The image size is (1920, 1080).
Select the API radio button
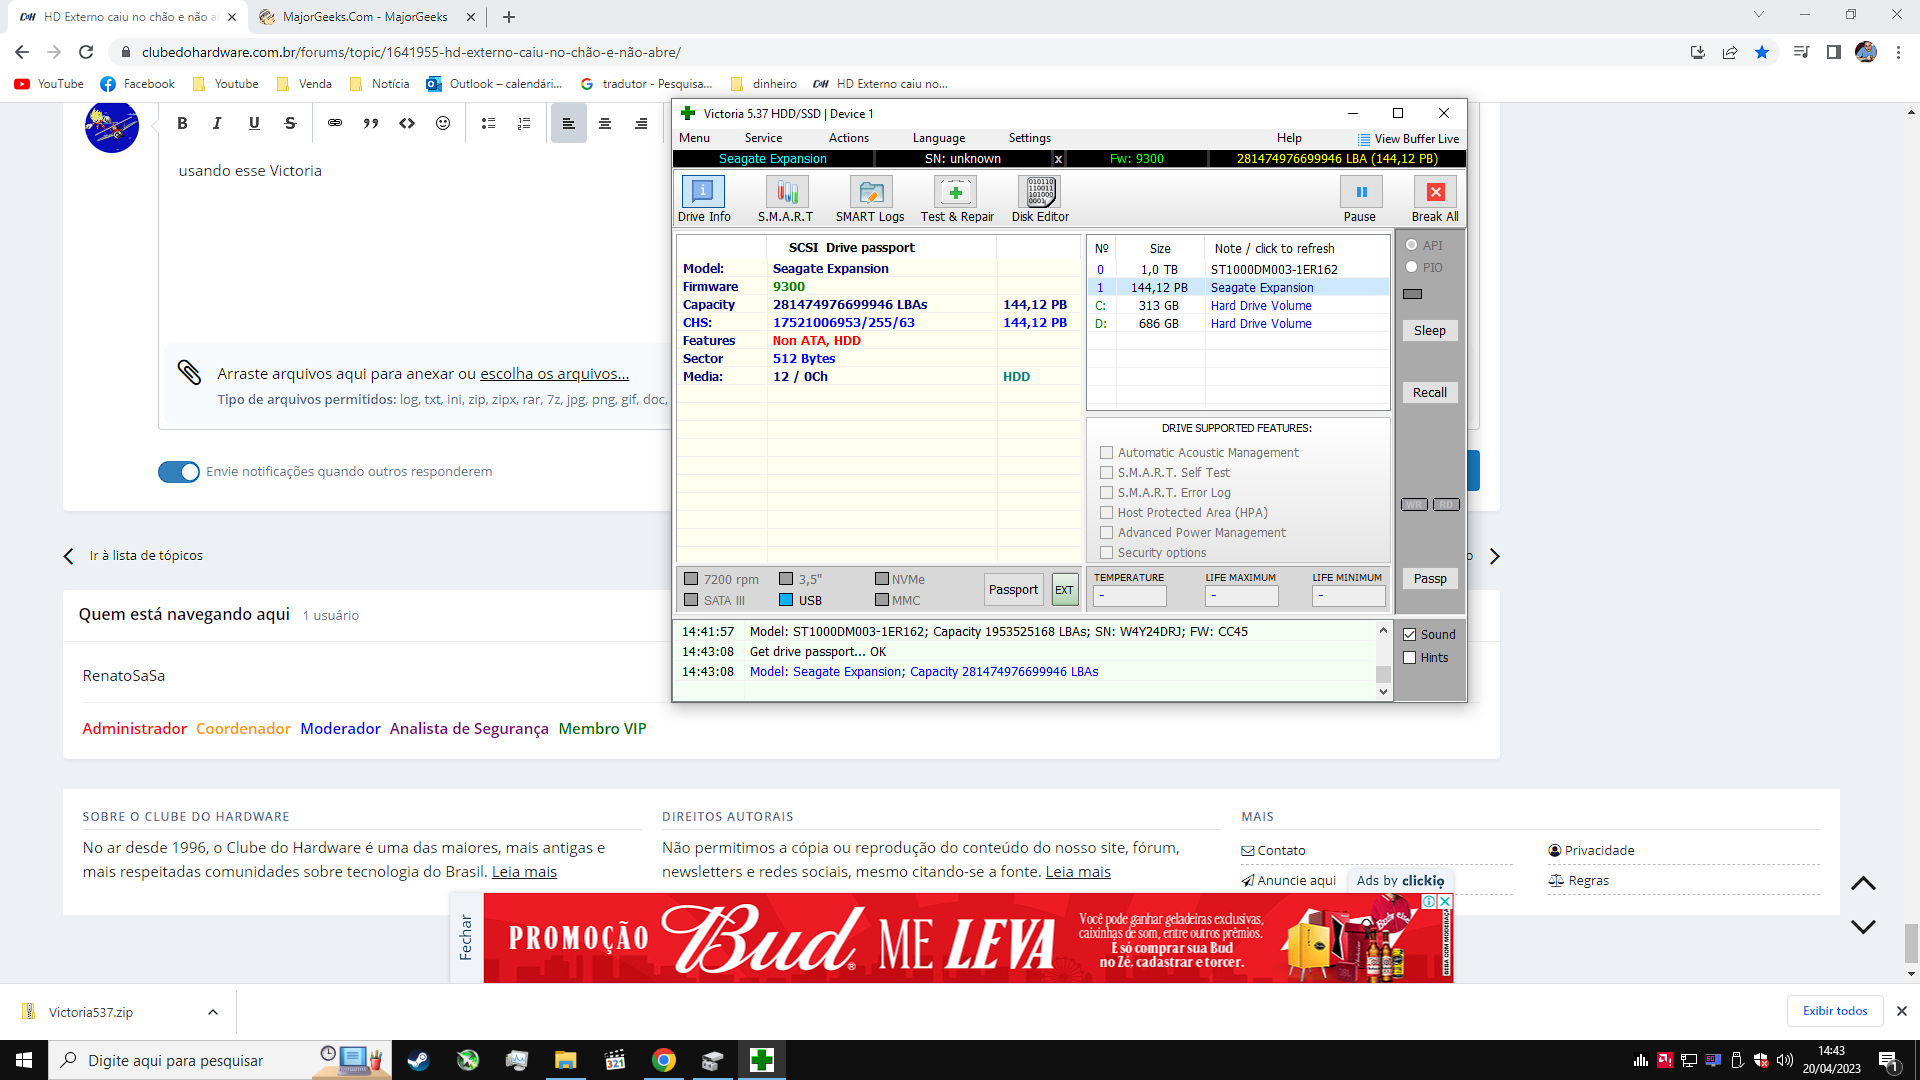coord(1412,245)
